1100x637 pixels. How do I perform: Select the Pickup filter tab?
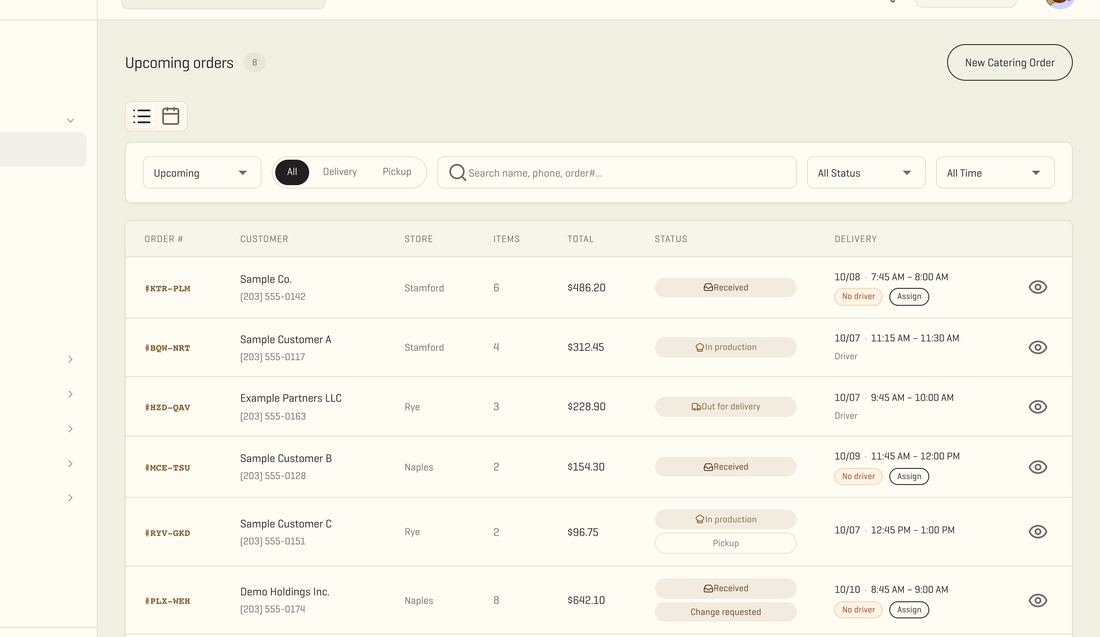point(397,172)
